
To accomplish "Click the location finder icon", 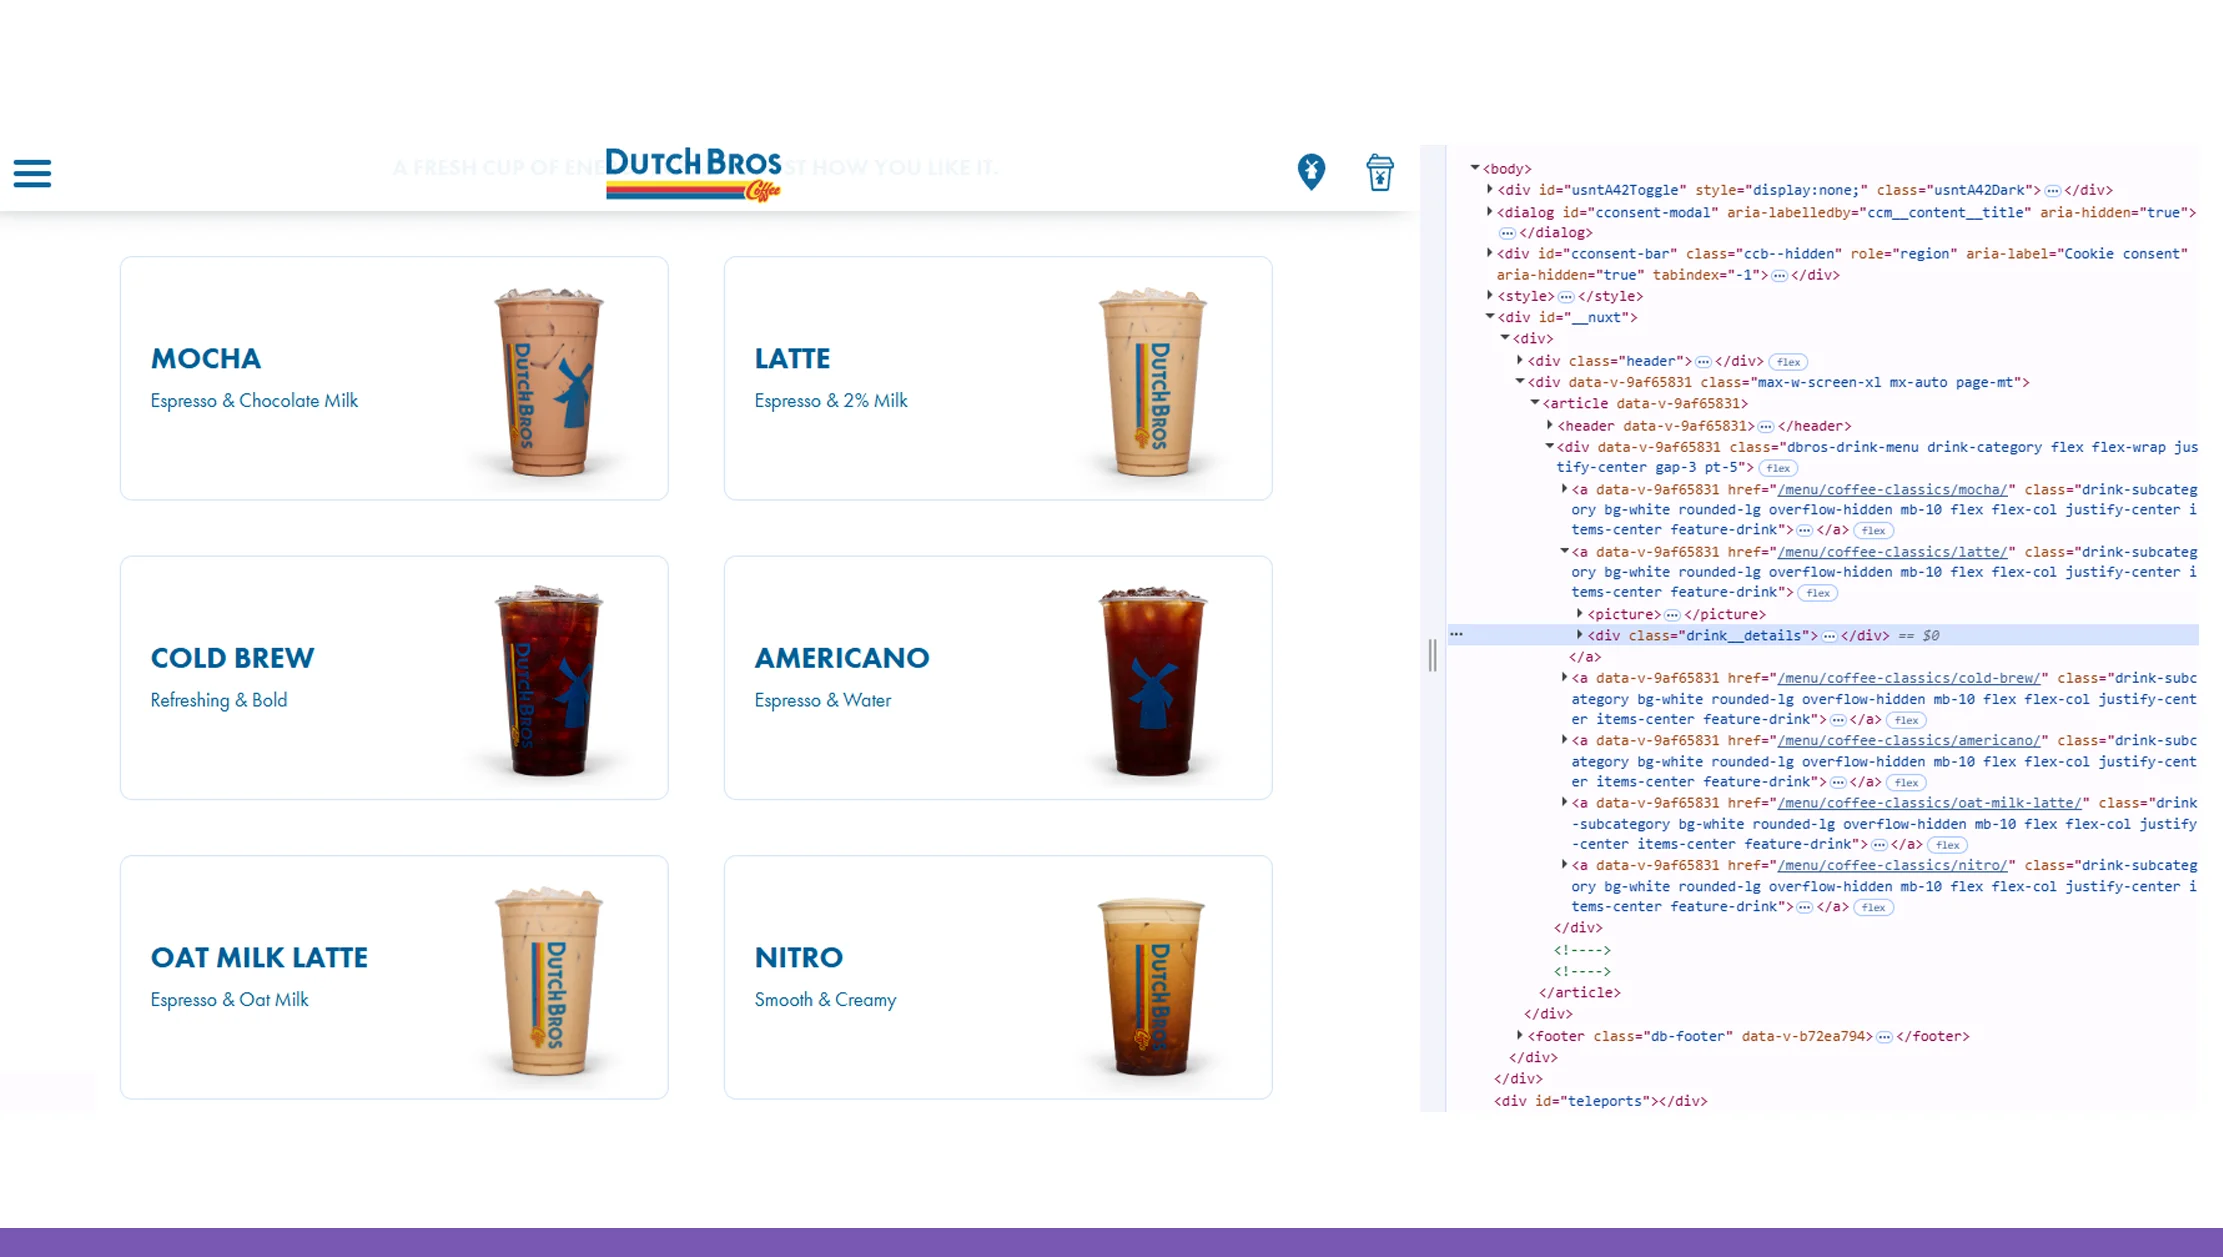I will coord(1311,171).
